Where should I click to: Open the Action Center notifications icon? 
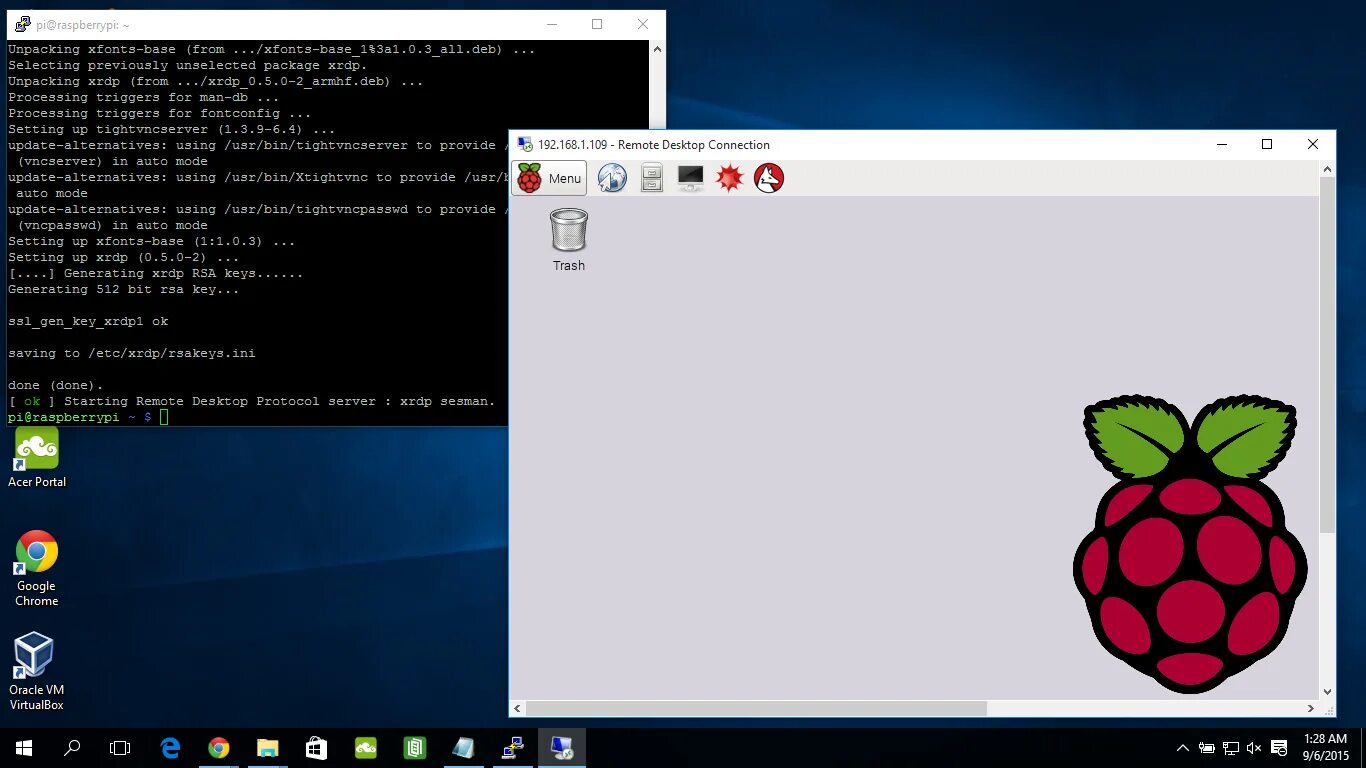tap(1278, 747)
